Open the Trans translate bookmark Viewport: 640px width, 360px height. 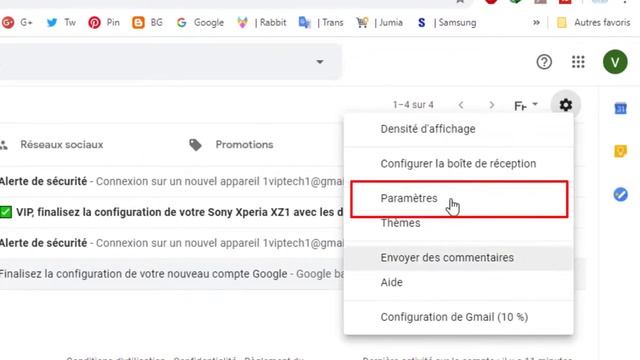tap(321, 22)
